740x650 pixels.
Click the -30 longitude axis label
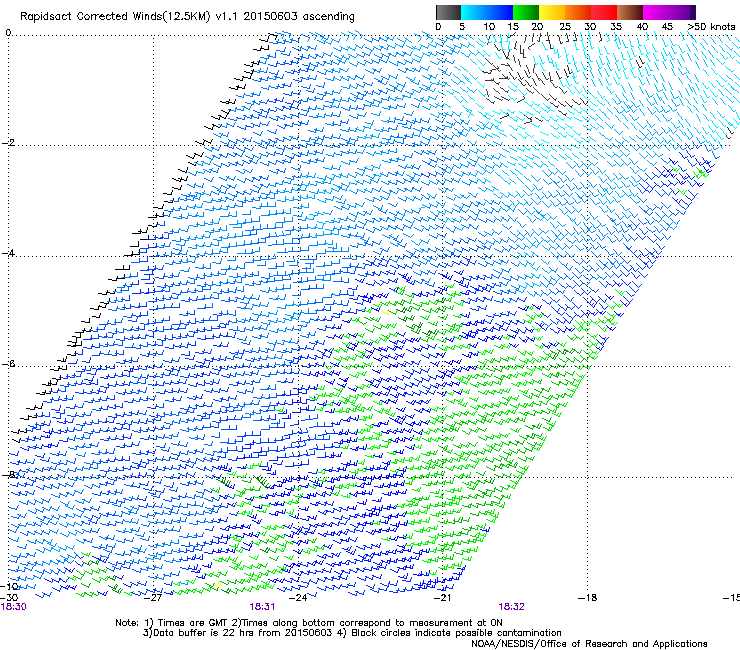click(x=9, y=598)
